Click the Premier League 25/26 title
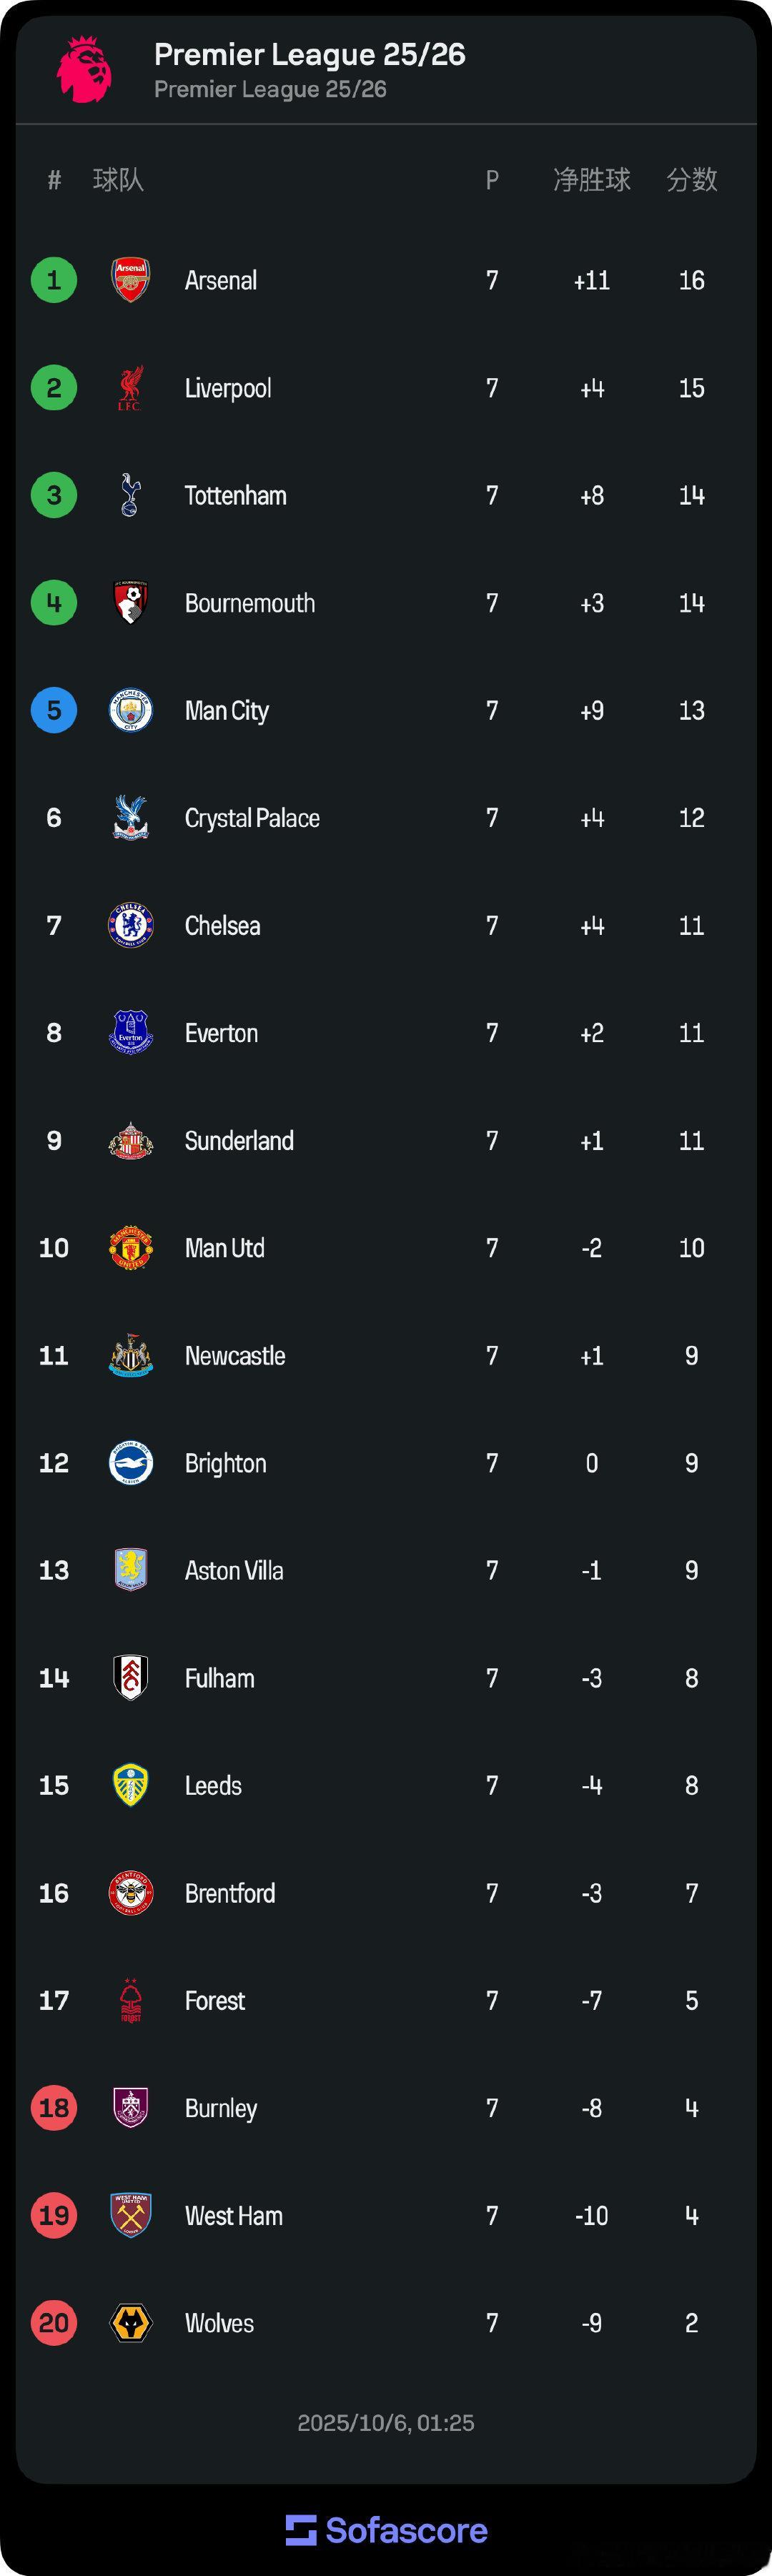772x2576 pixels. [310, 54]
